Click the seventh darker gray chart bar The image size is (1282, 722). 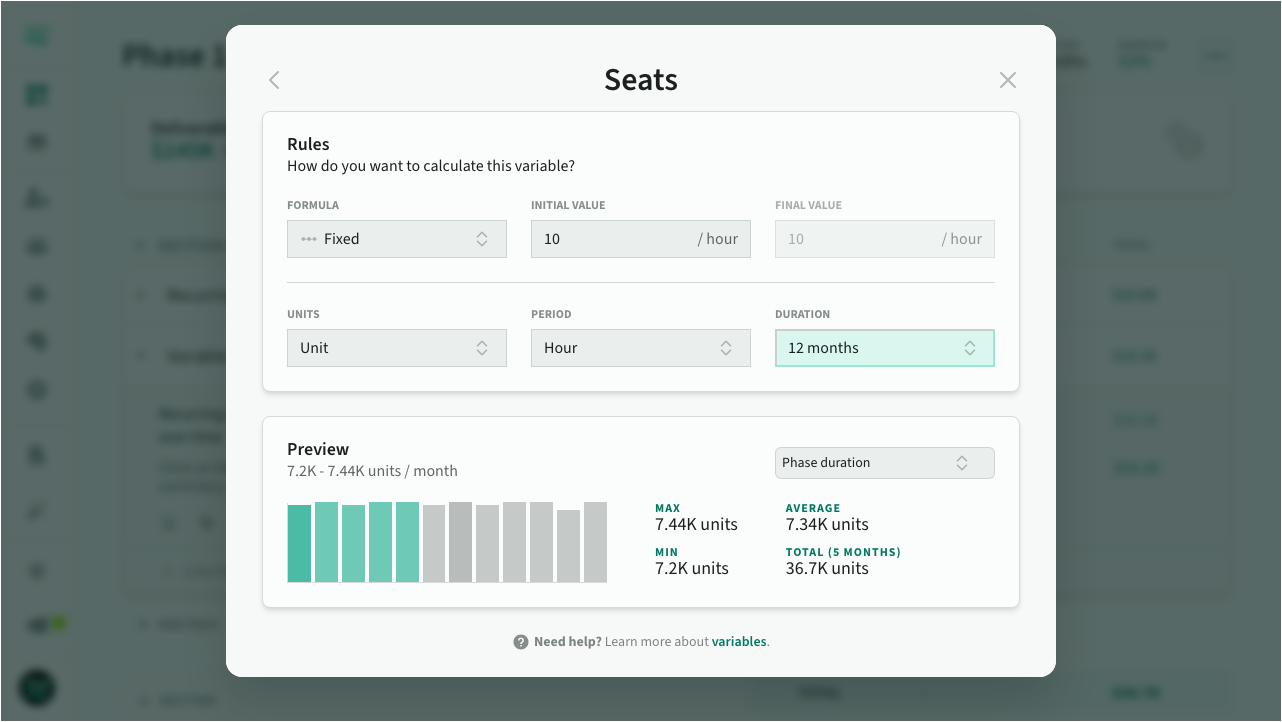pos(460,542)
